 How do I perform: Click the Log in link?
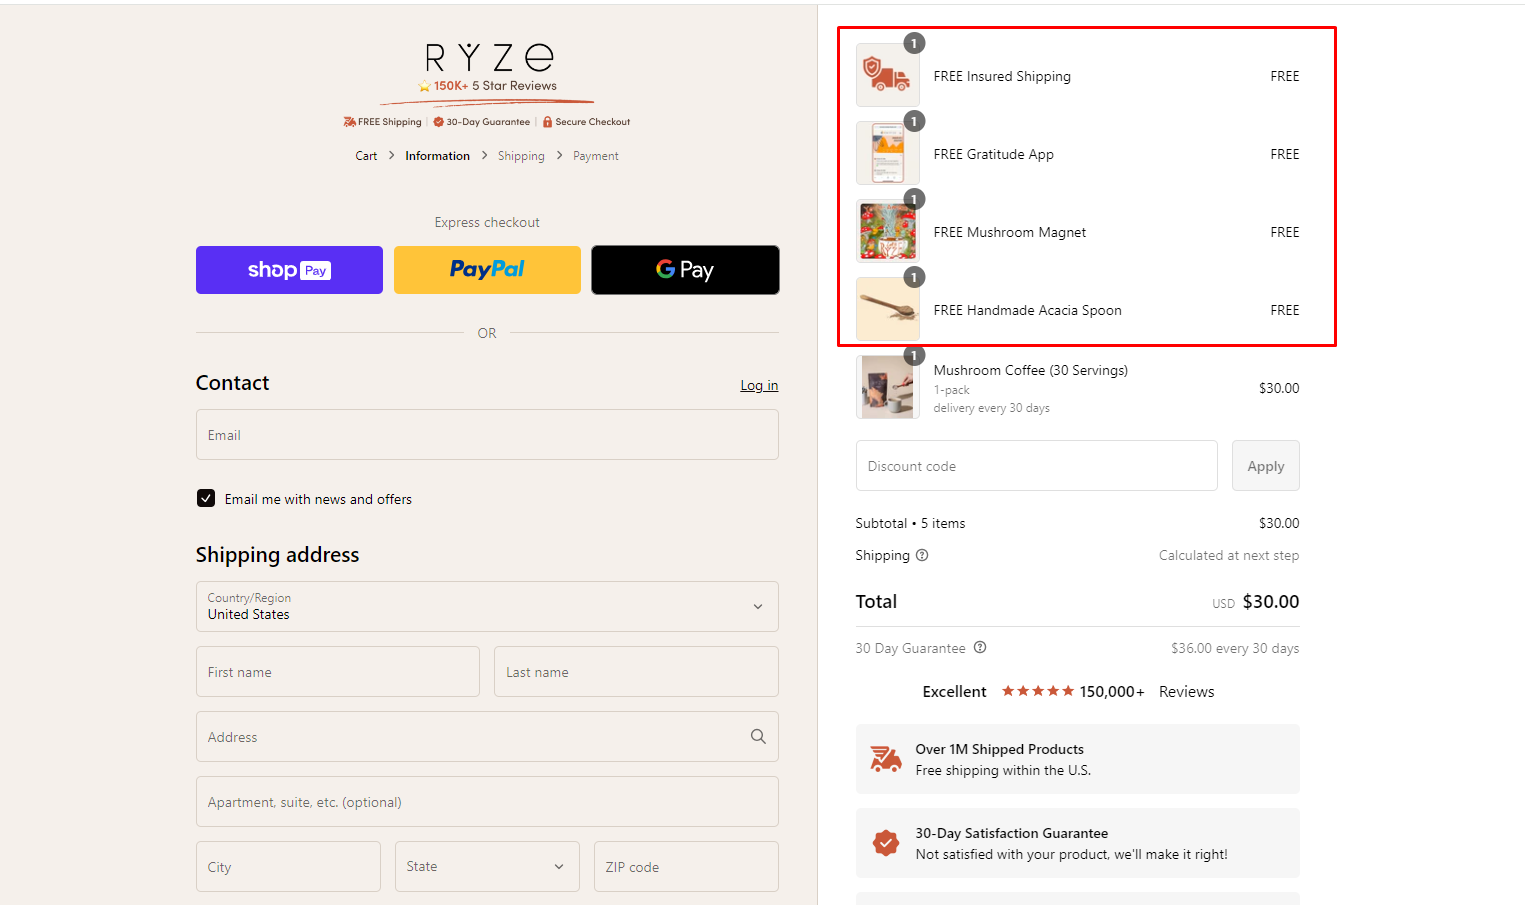pyautogui.click(x=759, y=386)
